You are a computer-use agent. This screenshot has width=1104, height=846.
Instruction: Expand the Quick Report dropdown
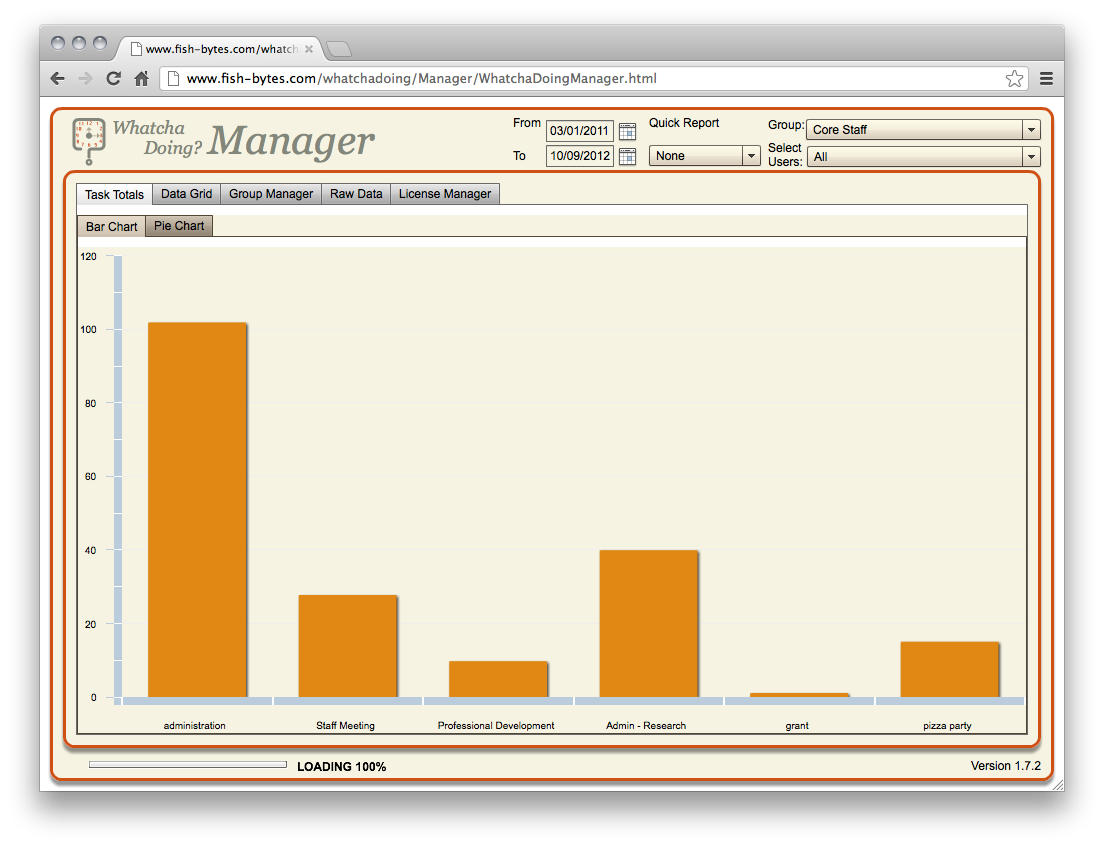pyautogui.click(x=751, y=156)
